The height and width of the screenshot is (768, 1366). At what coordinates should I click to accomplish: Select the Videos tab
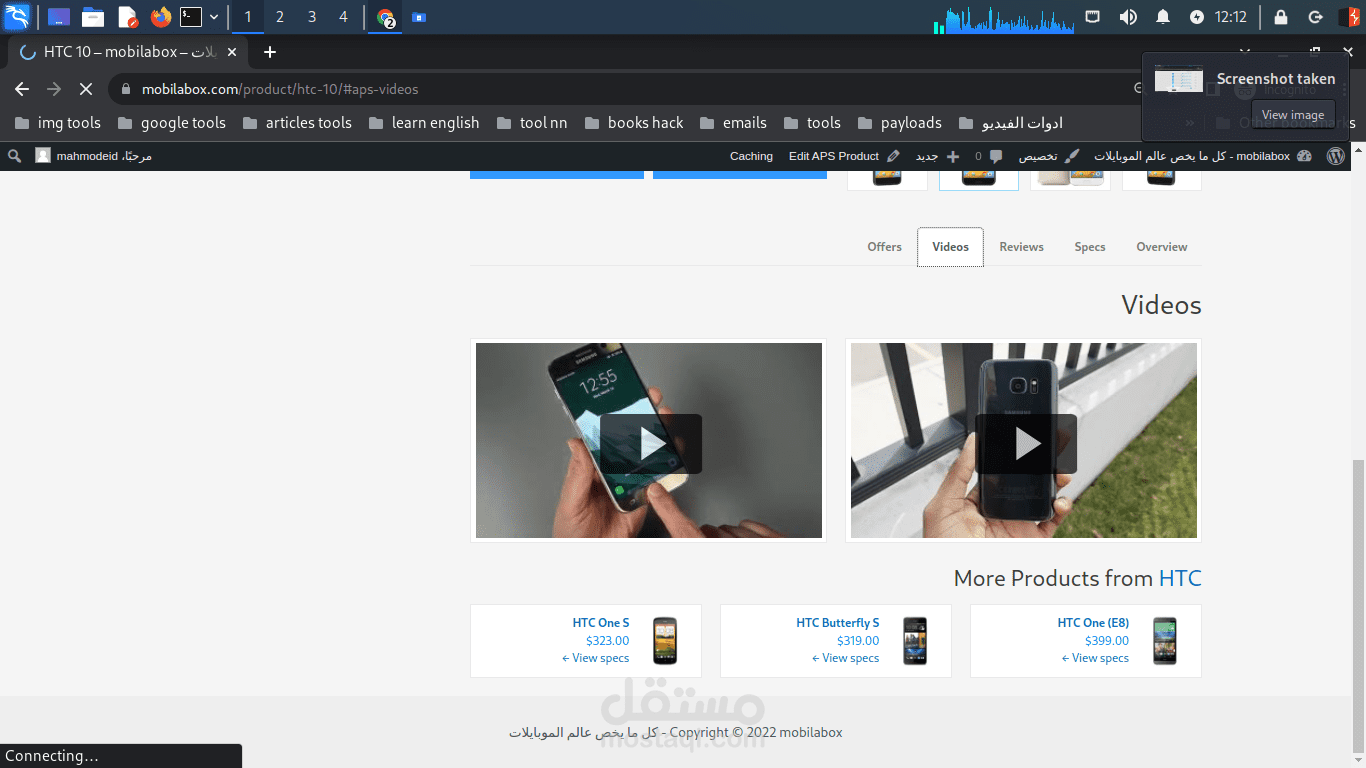coord(950,247)
